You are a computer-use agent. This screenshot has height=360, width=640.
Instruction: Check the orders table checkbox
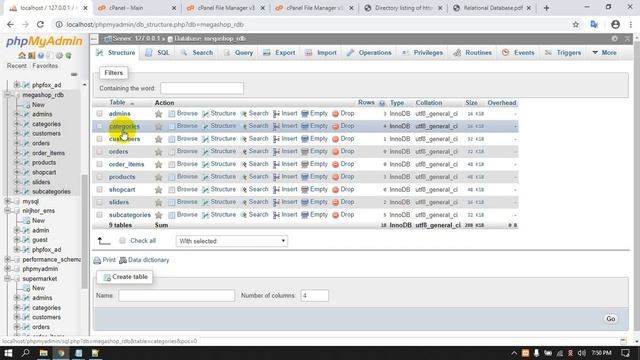100,151
